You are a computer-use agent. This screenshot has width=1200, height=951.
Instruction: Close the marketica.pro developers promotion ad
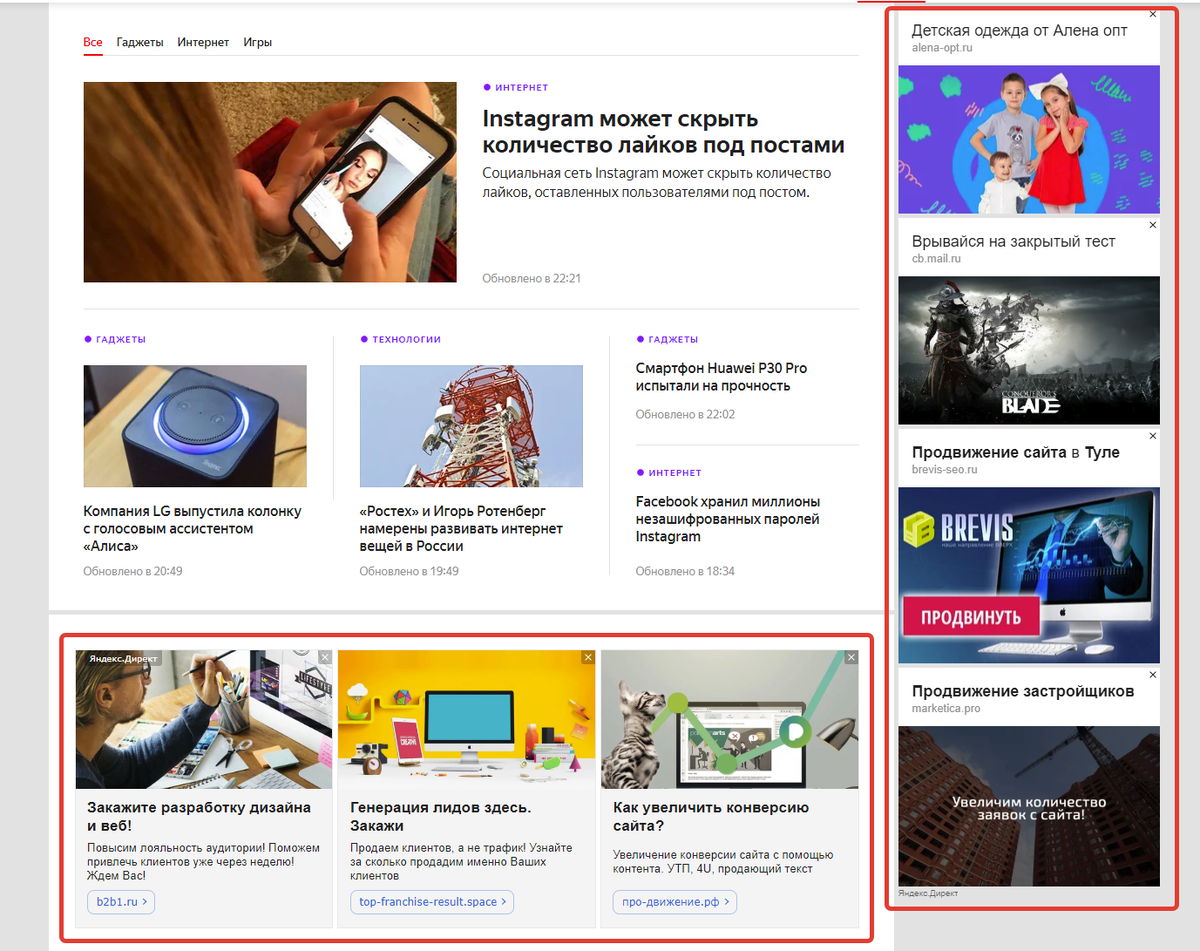(x=1153, y=675)
